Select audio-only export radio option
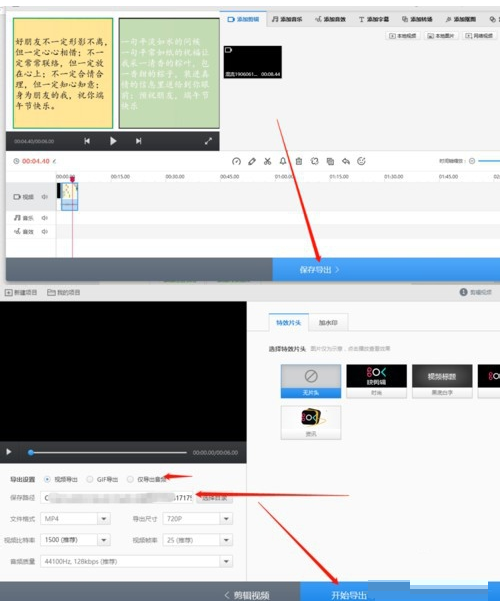This screenshot has height=601, width=500. tap(130, 479)
